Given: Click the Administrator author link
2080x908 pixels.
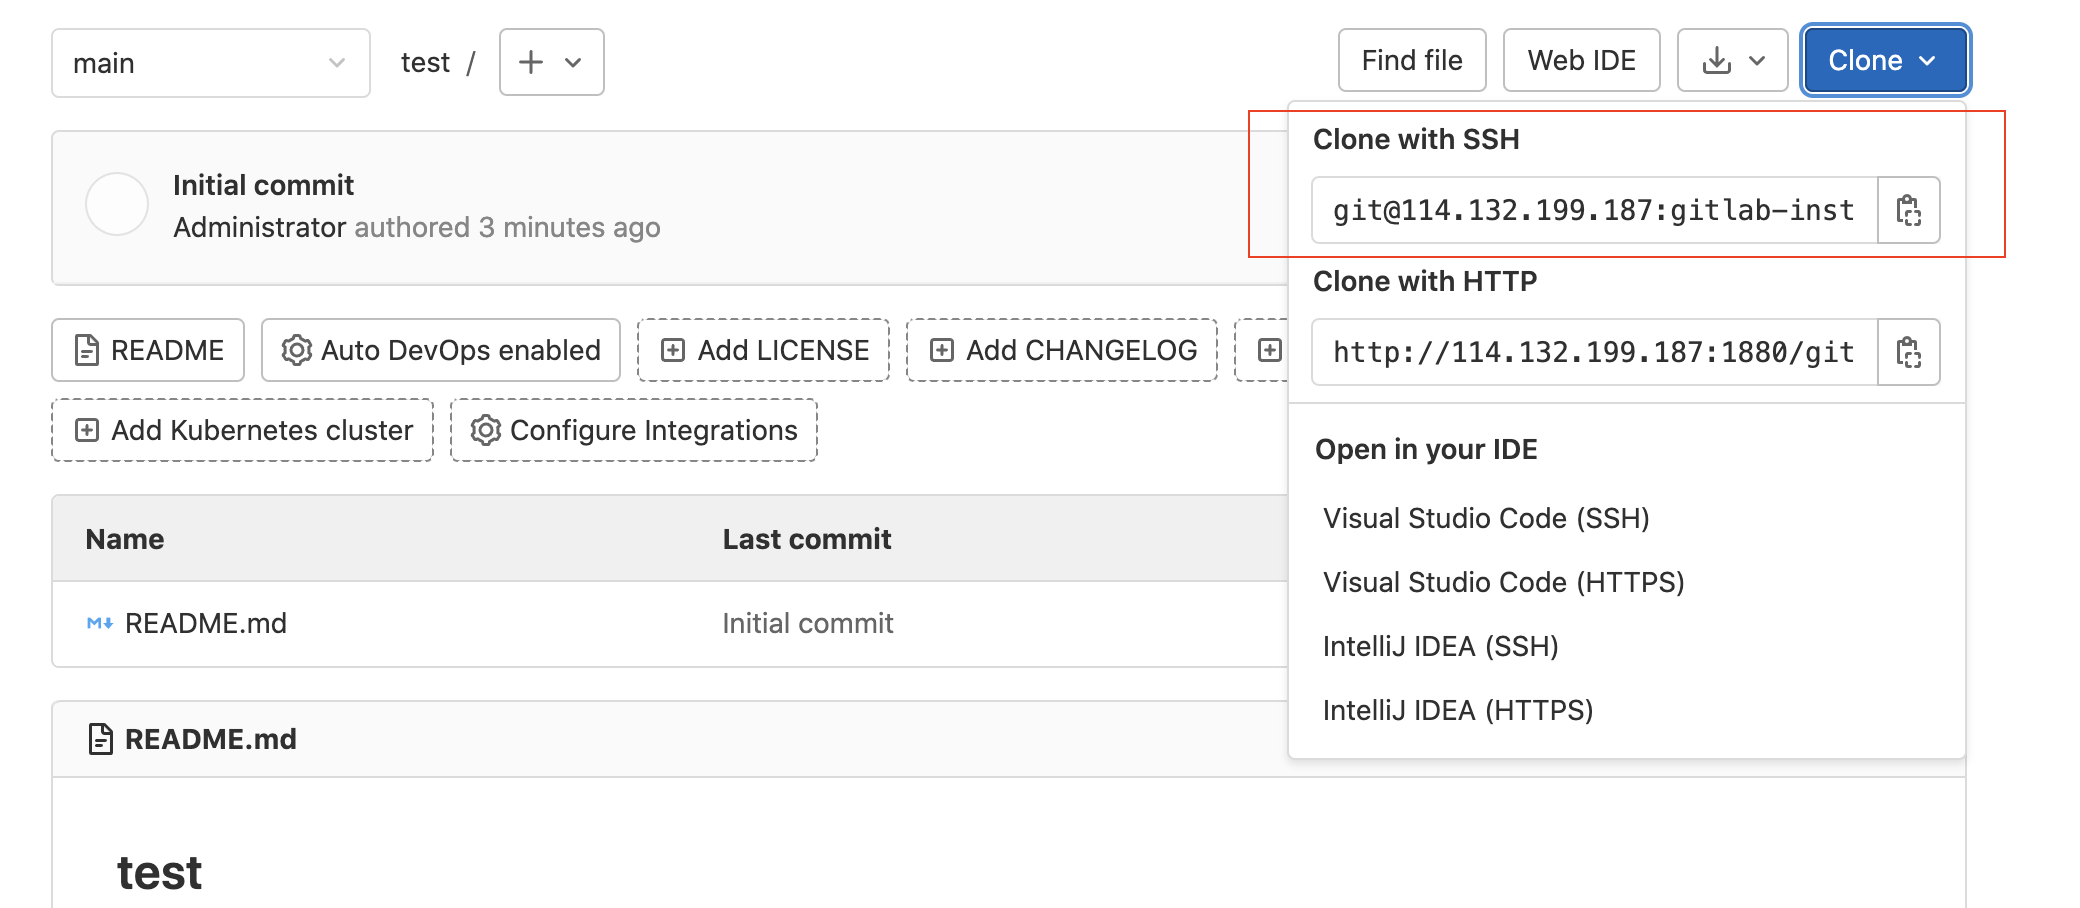Looking at the screenshot, I should pos(260,228).
